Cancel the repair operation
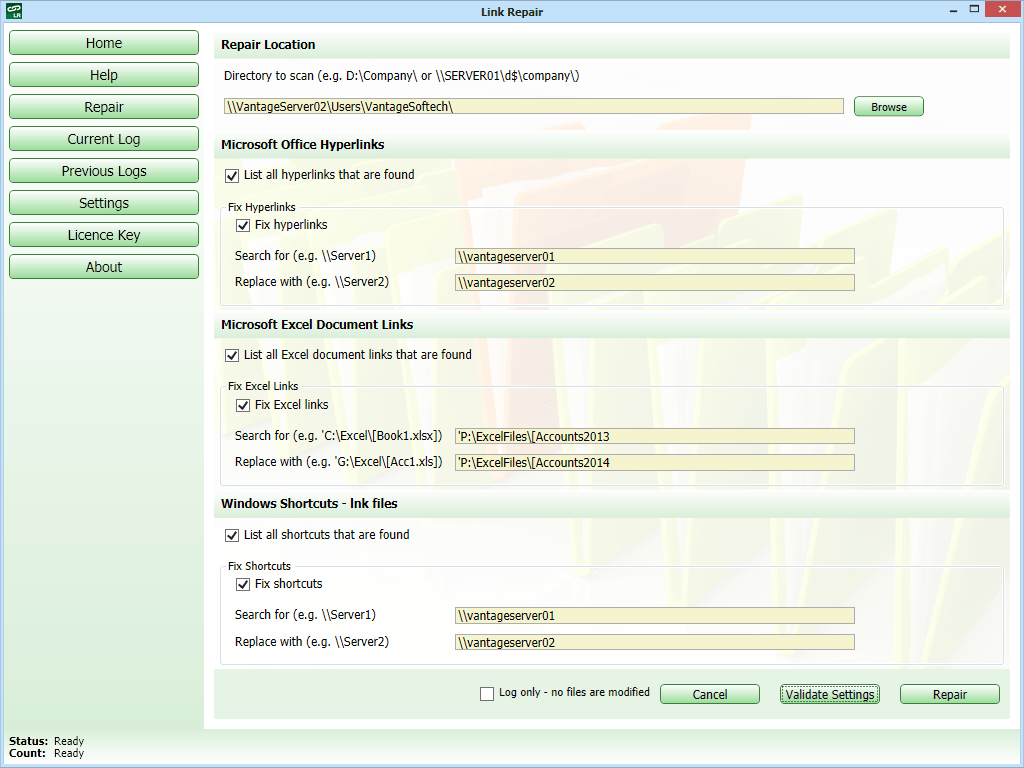 (x=709, y=693)
